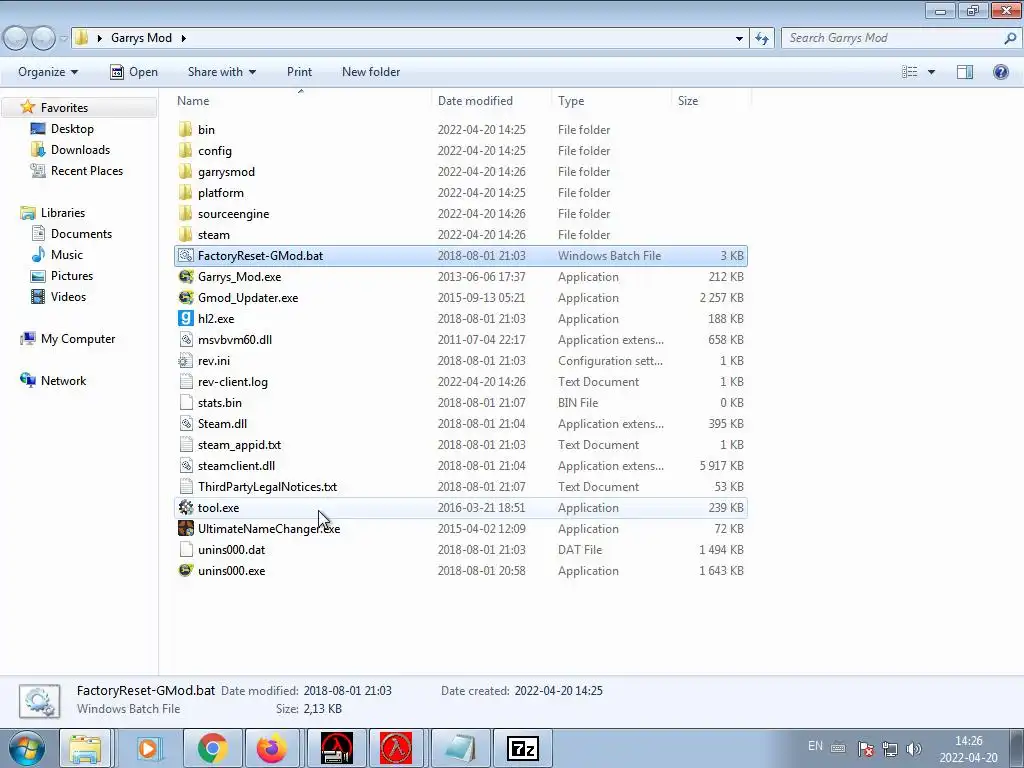Toggle the preview pane icon
The image size is (1024, 768).
coord(965,72)
